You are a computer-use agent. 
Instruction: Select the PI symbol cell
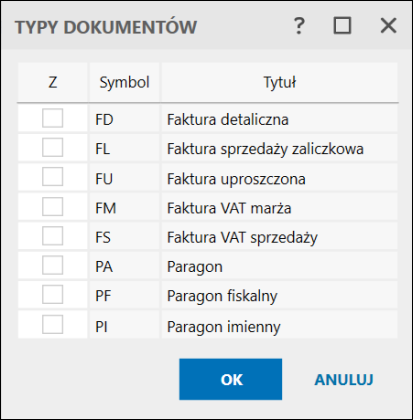point(124,325)
